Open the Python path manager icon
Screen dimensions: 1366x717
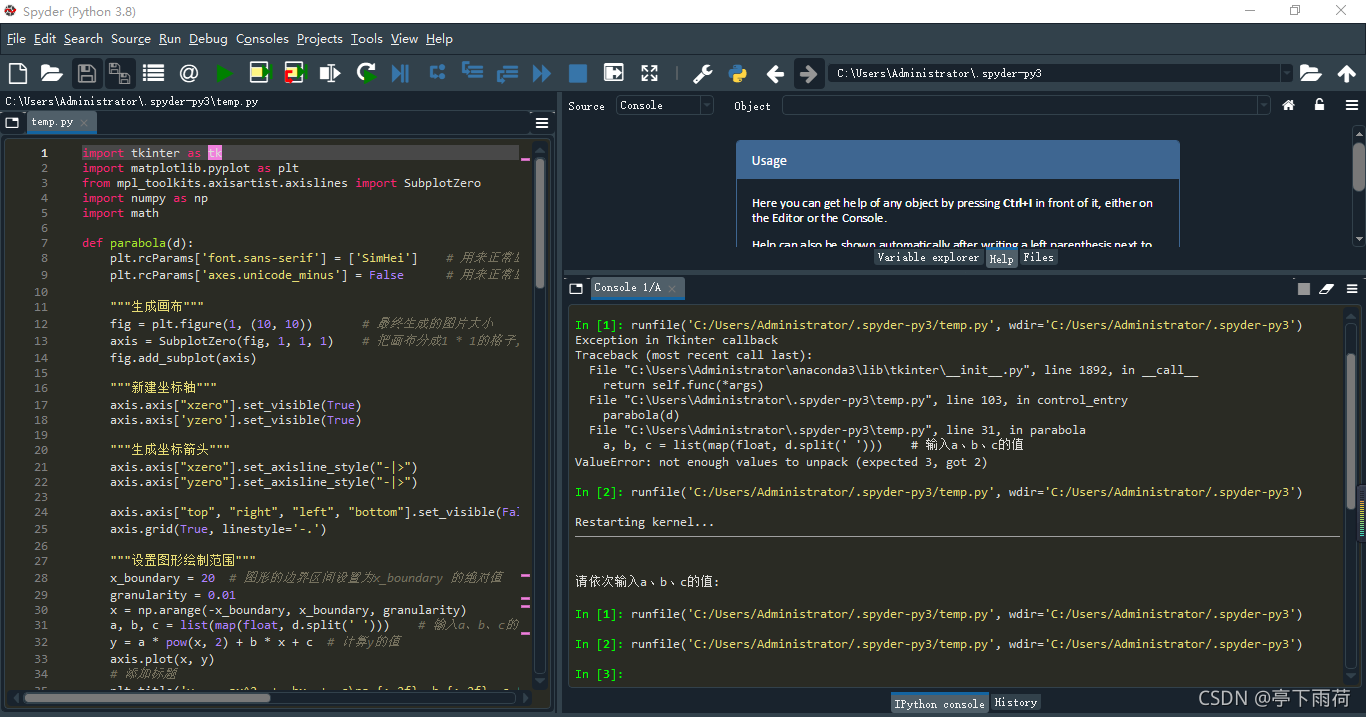coord(738,73)
